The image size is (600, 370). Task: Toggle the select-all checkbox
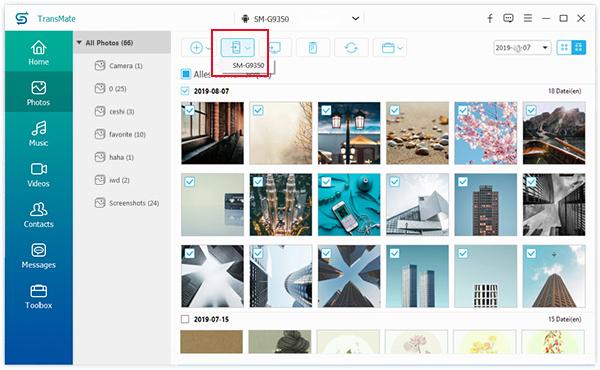[x=186, y=74]
